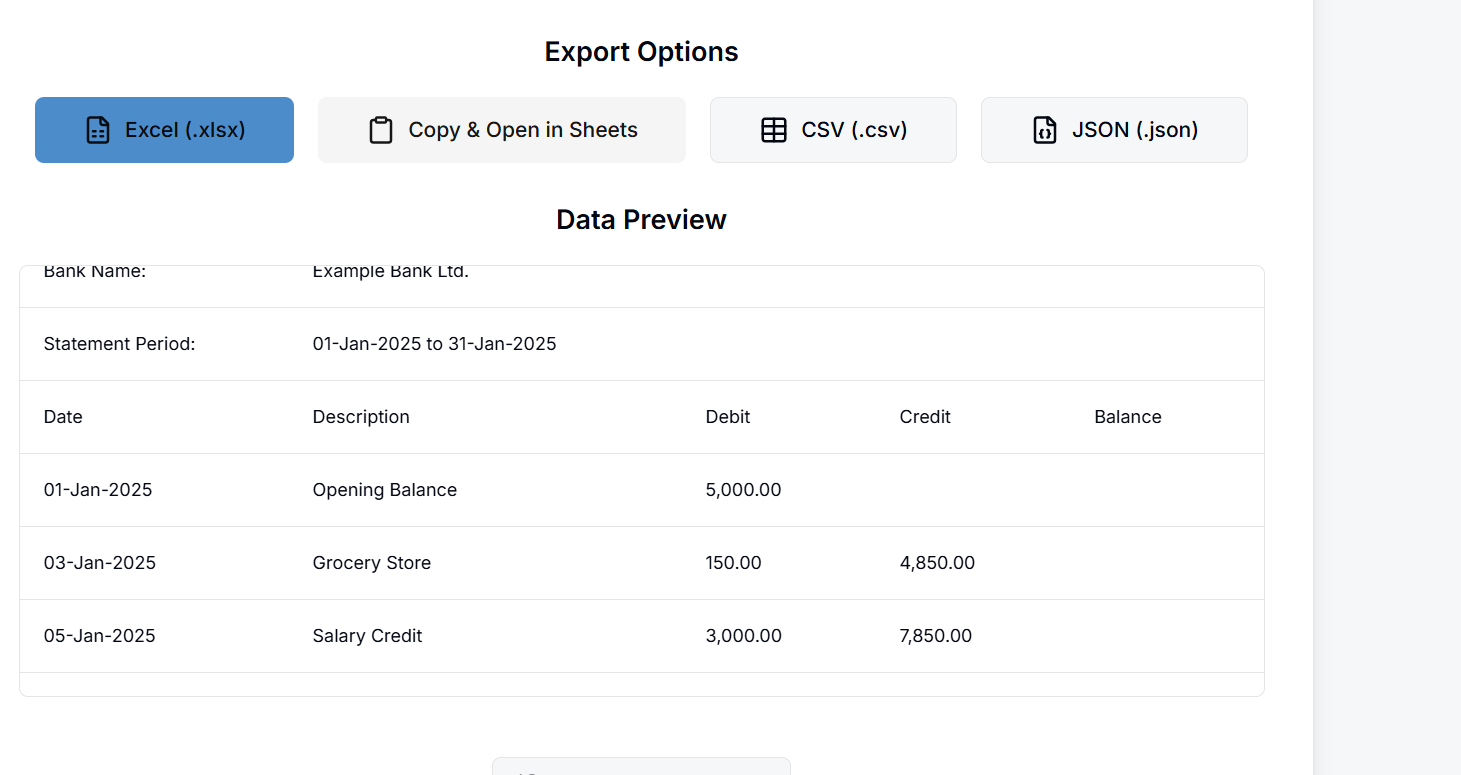Click the scrollbar area on the right edge

point(1387,388)
